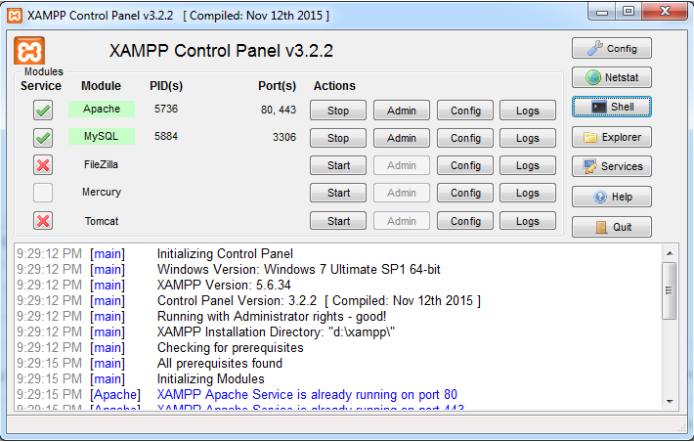Viewport: 694px width, 442px height.
Task: Start the Mercury module
Action: click(338, 193)
